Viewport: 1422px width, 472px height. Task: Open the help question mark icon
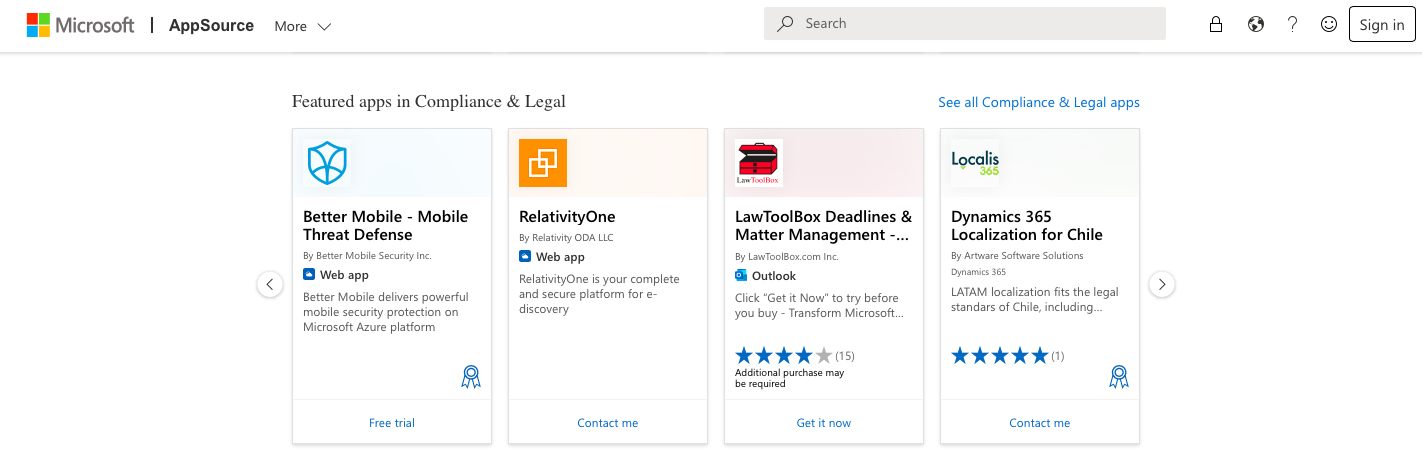(x=1292, y=25)
